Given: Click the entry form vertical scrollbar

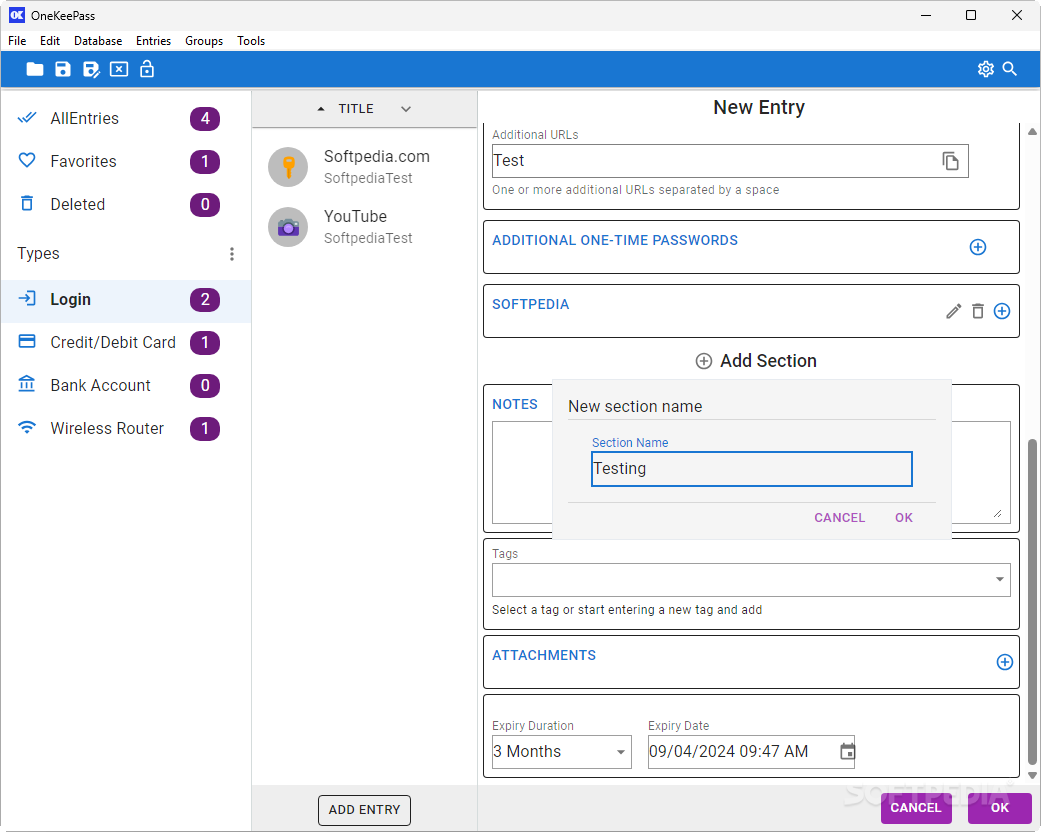Looking at the screenshot, I should 1032,601.
